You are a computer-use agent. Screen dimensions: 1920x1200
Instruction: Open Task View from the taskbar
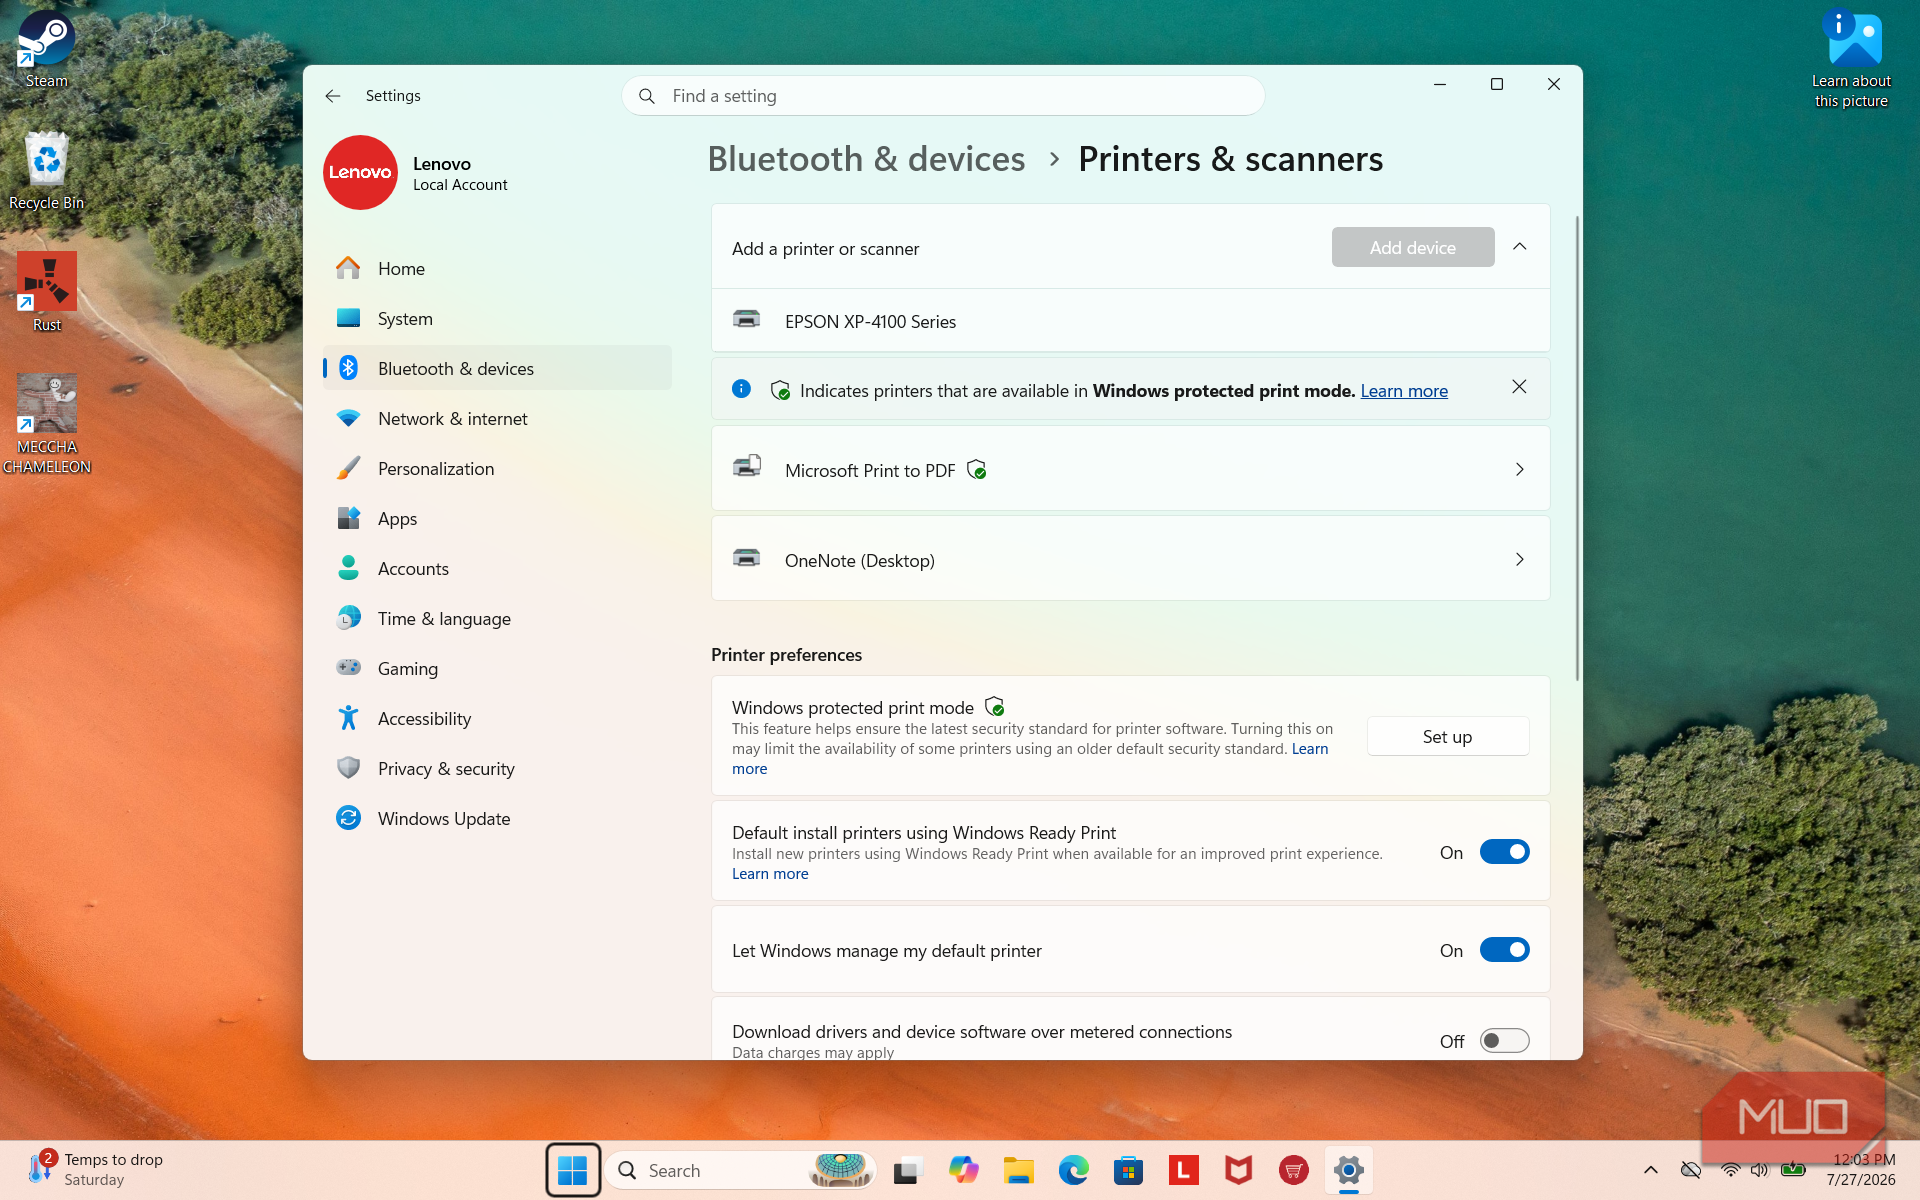coord(908,1170)
